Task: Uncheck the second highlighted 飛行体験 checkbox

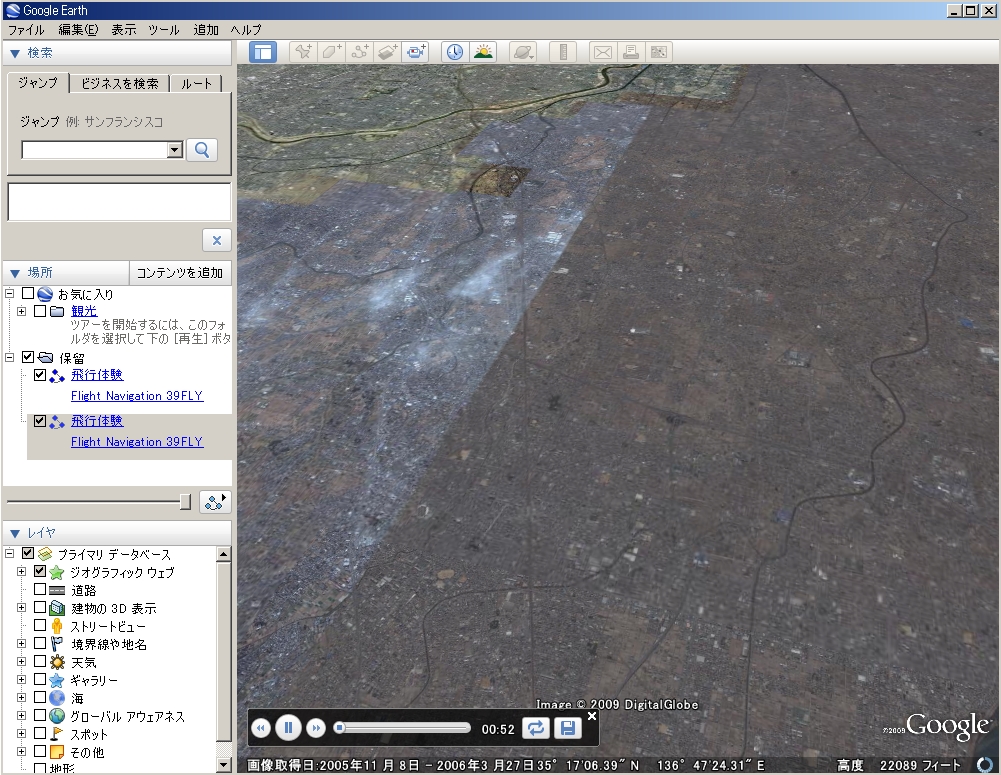Action: pyautogui.click(x=40, y=421)
